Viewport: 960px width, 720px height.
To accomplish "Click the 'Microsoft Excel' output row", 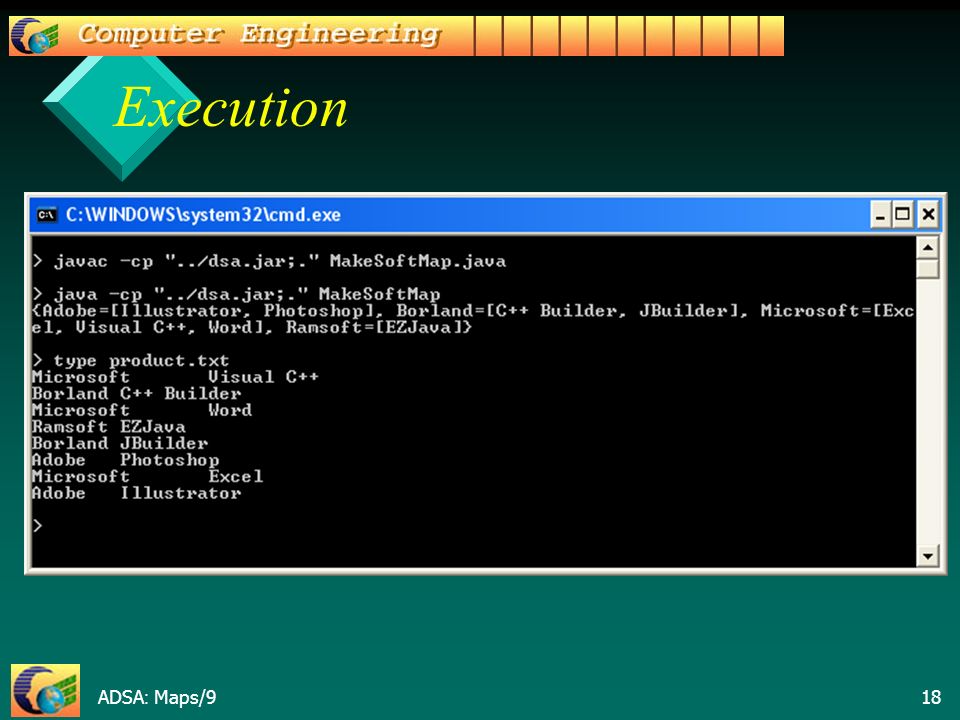I will click(147, 476).
